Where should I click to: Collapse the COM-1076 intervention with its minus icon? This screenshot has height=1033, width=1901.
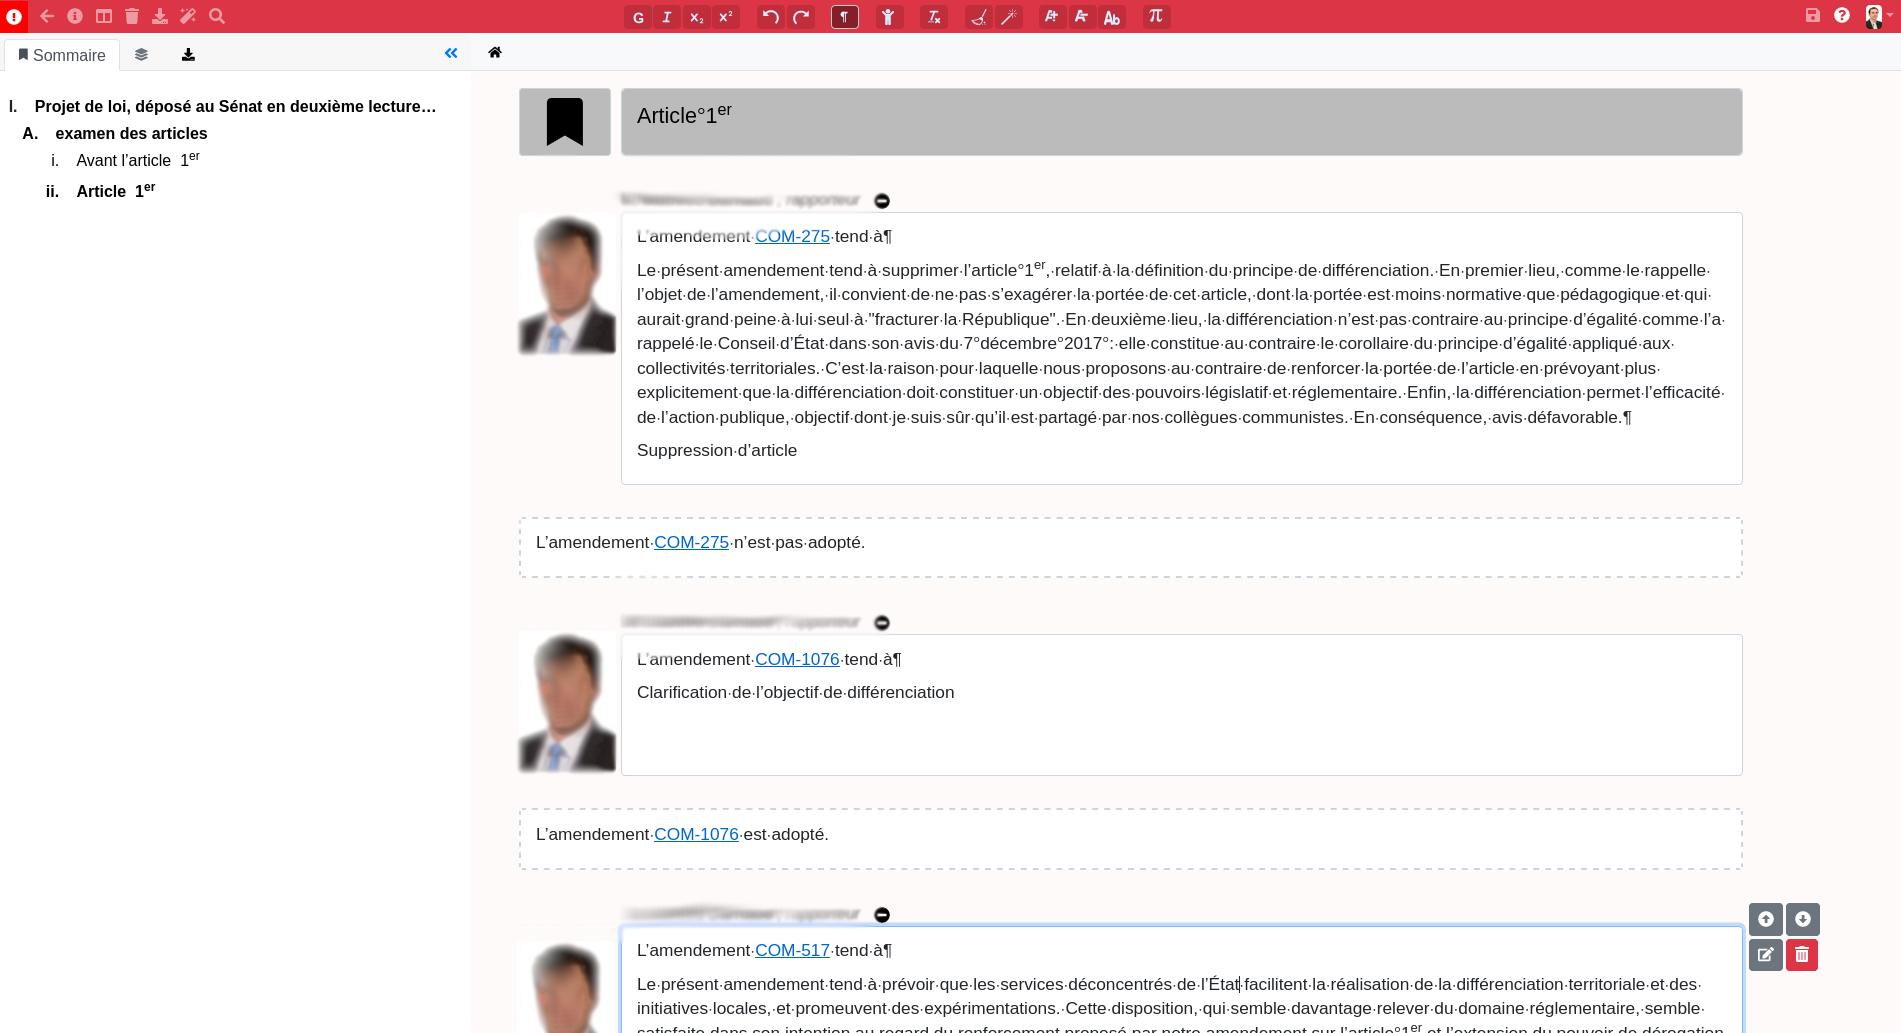pos(882,623)
